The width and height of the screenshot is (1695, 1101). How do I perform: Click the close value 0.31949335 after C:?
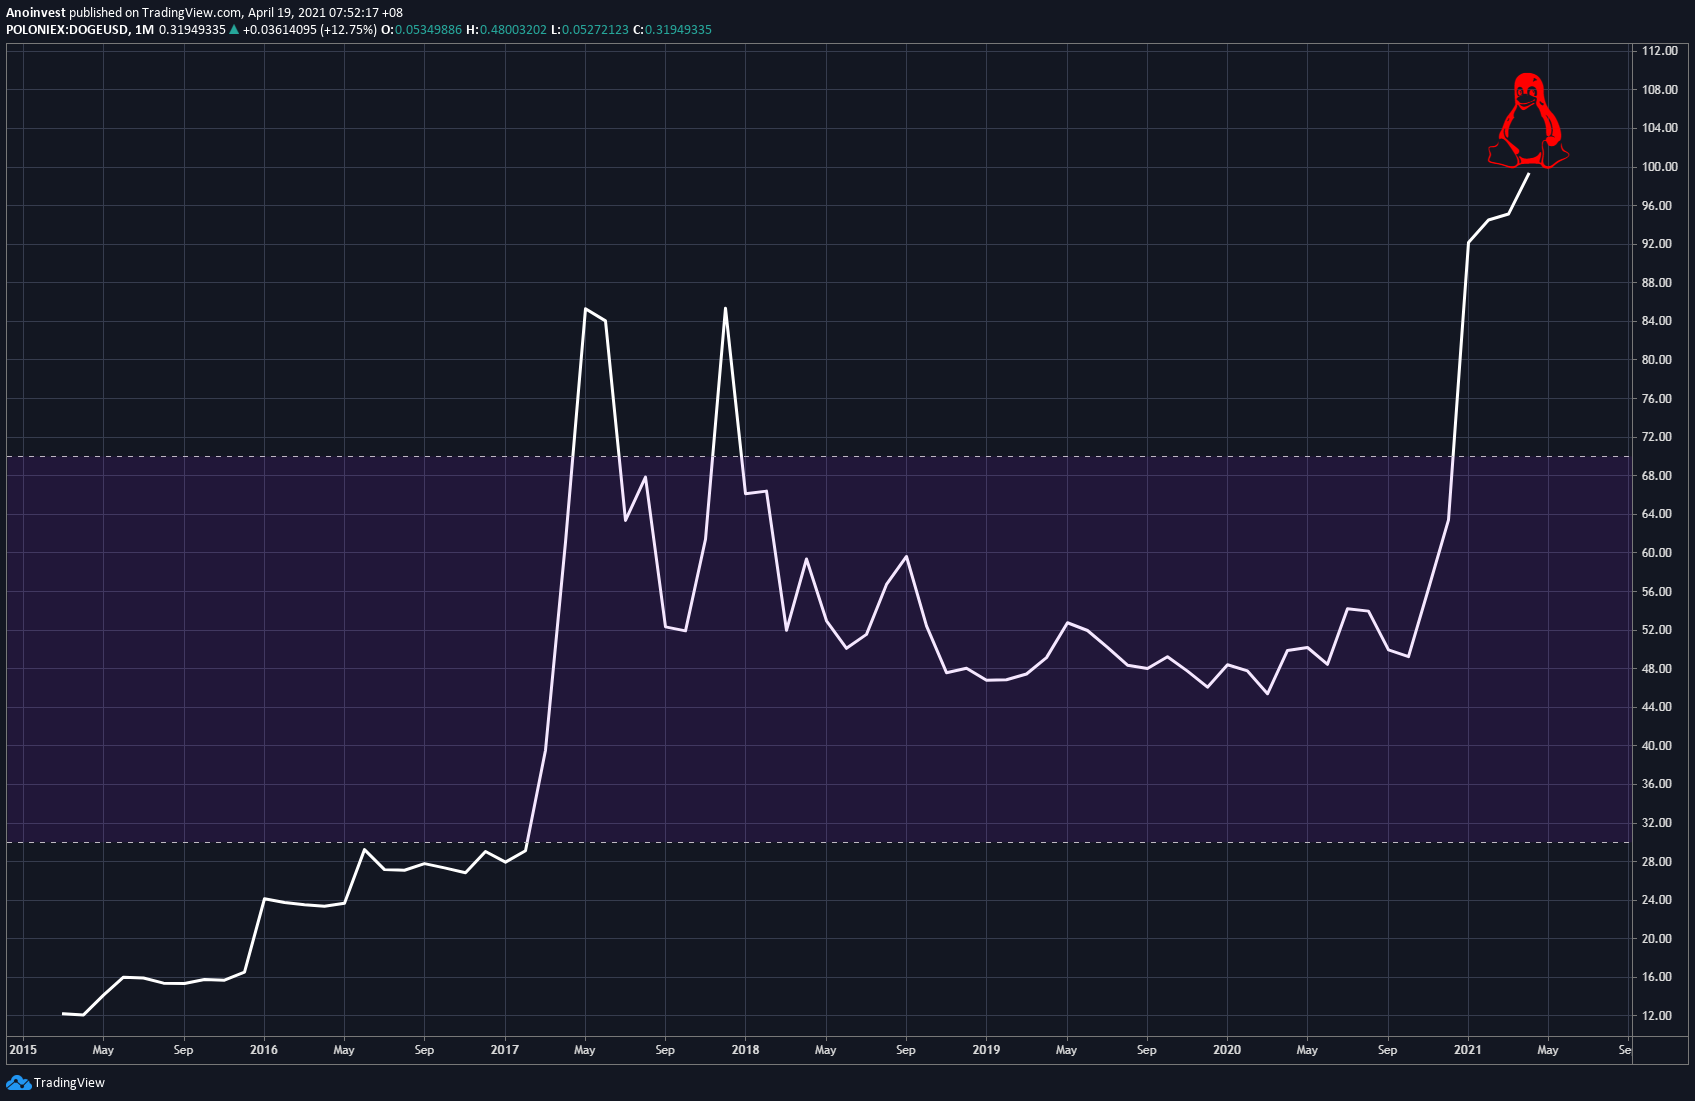678,30
